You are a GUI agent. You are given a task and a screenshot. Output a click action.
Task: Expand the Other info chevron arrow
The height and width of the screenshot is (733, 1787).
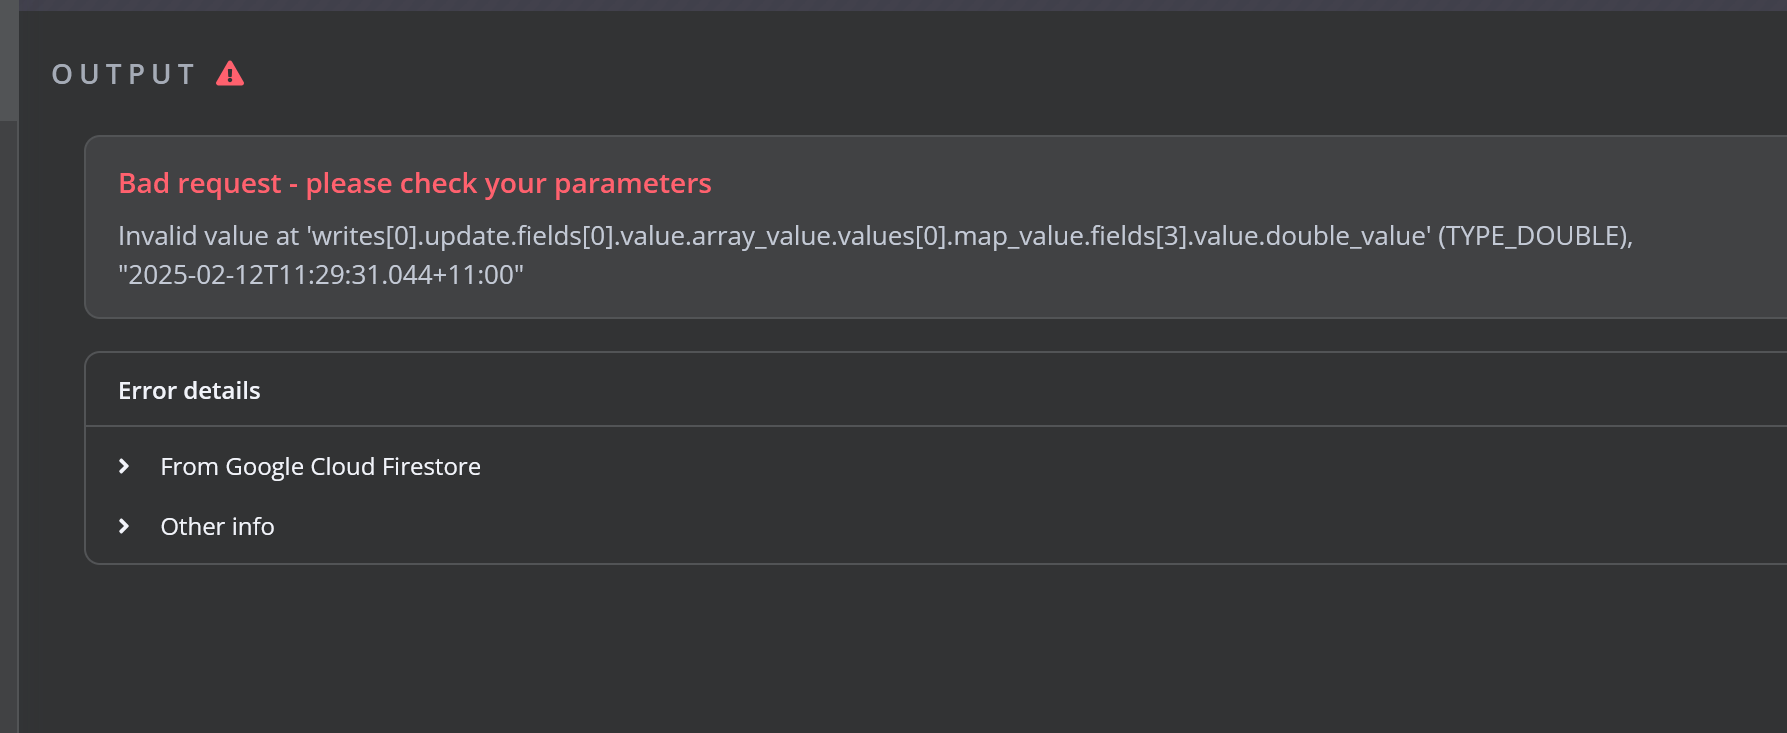point(124,526)
